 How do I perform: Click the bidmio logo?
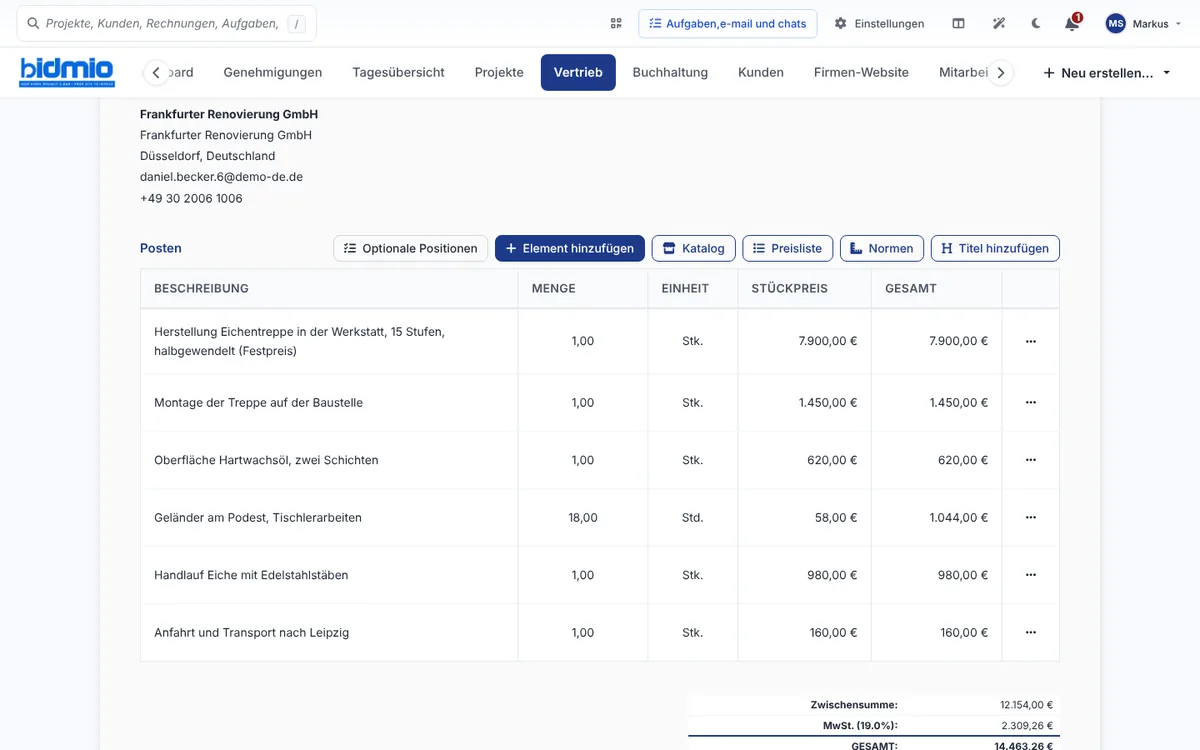tap(67, 72)
